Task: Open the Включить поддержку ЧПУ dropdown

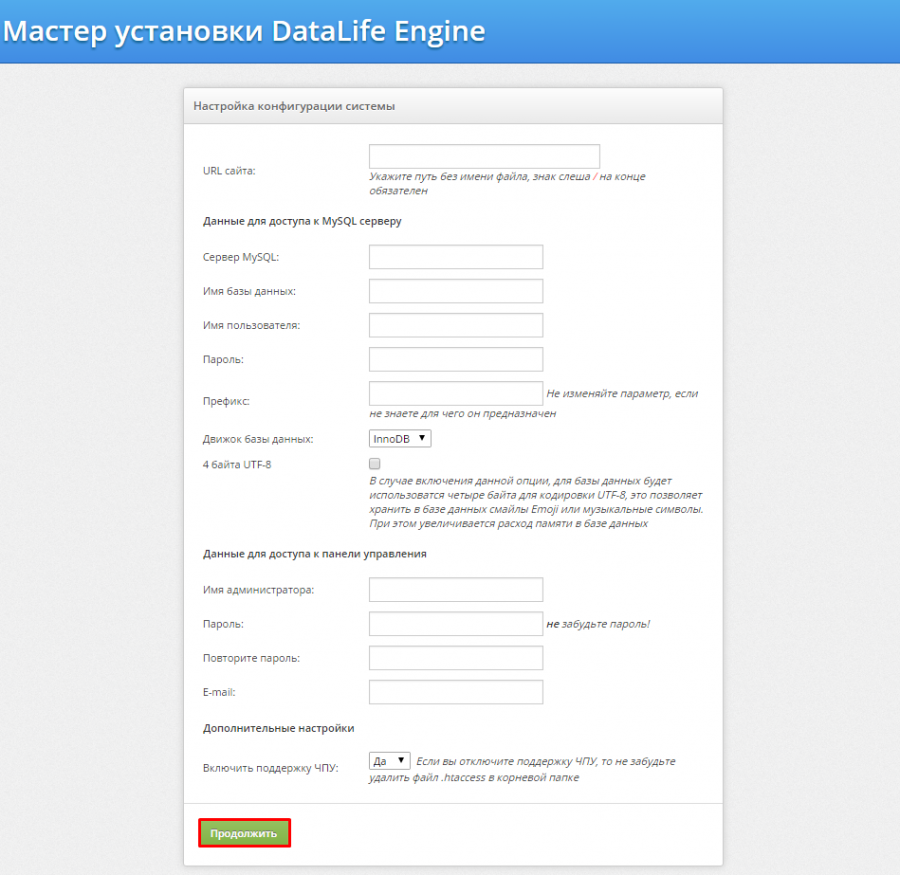Action: point(391,760)
